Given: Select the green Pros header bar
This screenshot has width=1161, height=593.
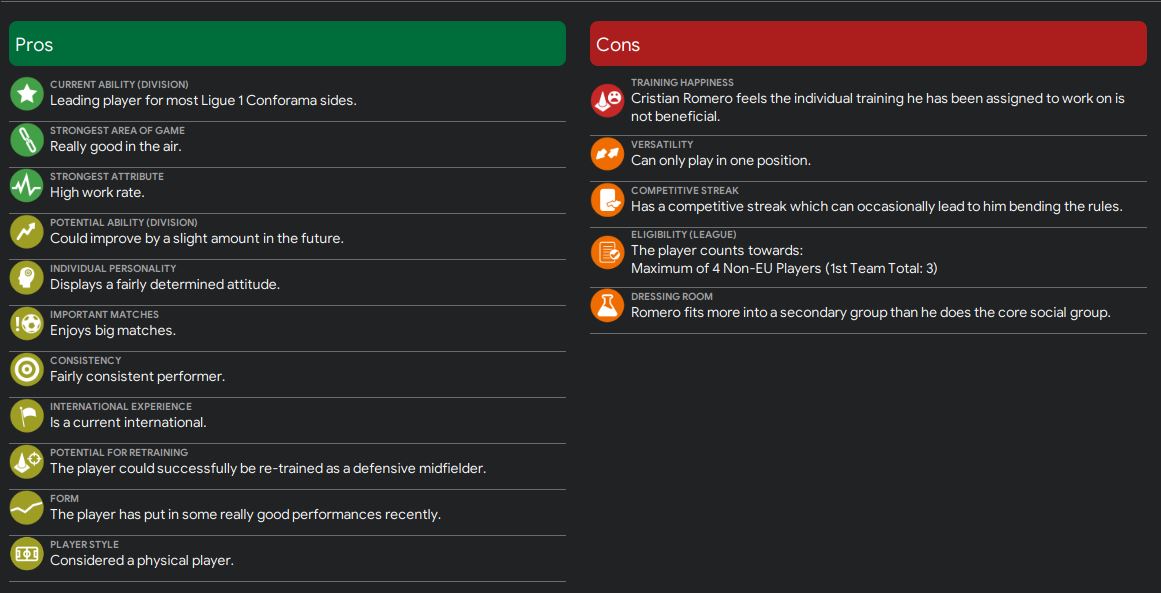Looking at the screenshot, I should tap(287, 44).
